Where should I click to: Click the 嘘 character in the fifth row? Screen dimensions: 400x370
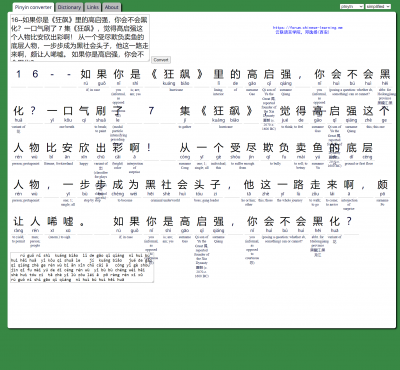pyautogui.click(x=68, y=221)
